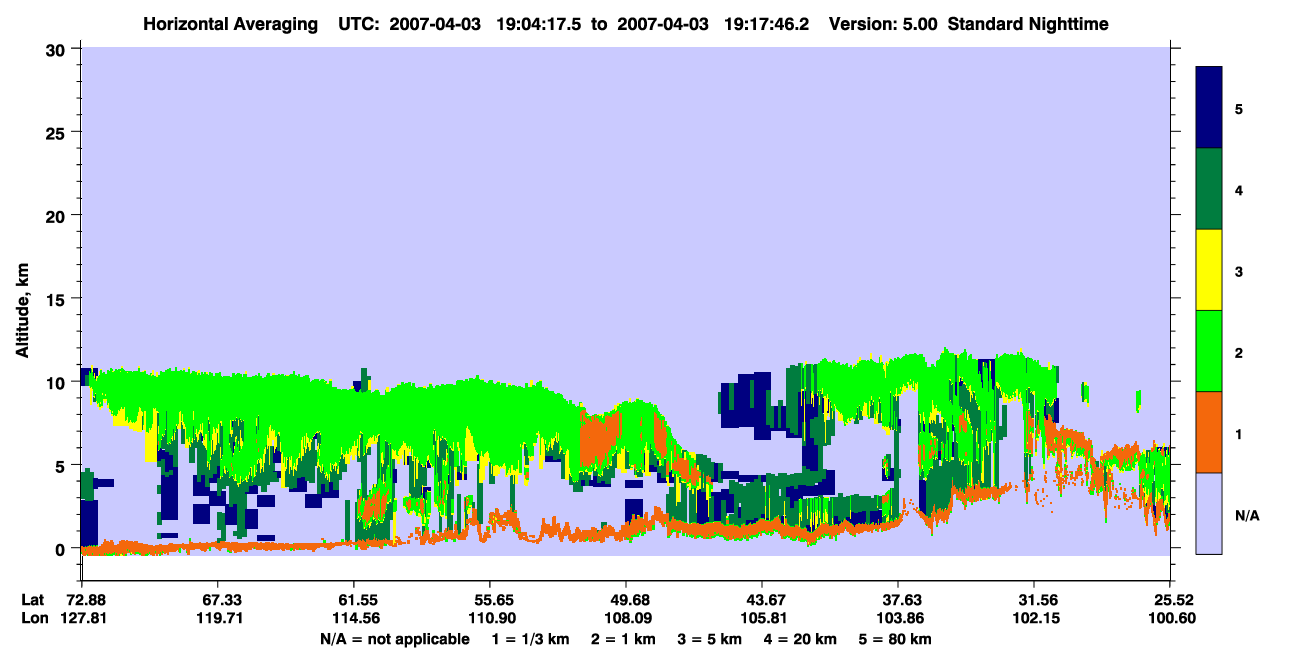Click the colorbar number label 5
This screenshot has width=1300, height=667.
[x=1238, y=108]
